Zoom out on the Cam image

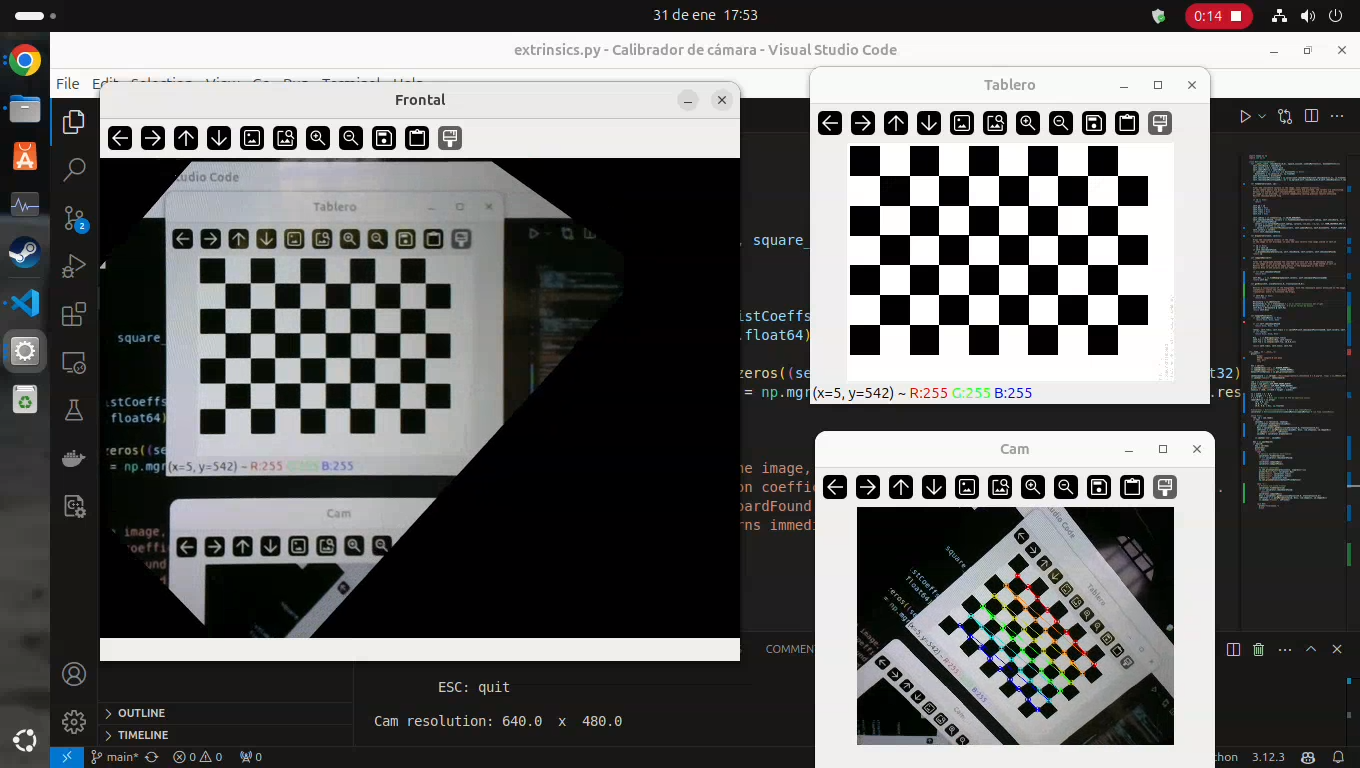(1066, 487)
